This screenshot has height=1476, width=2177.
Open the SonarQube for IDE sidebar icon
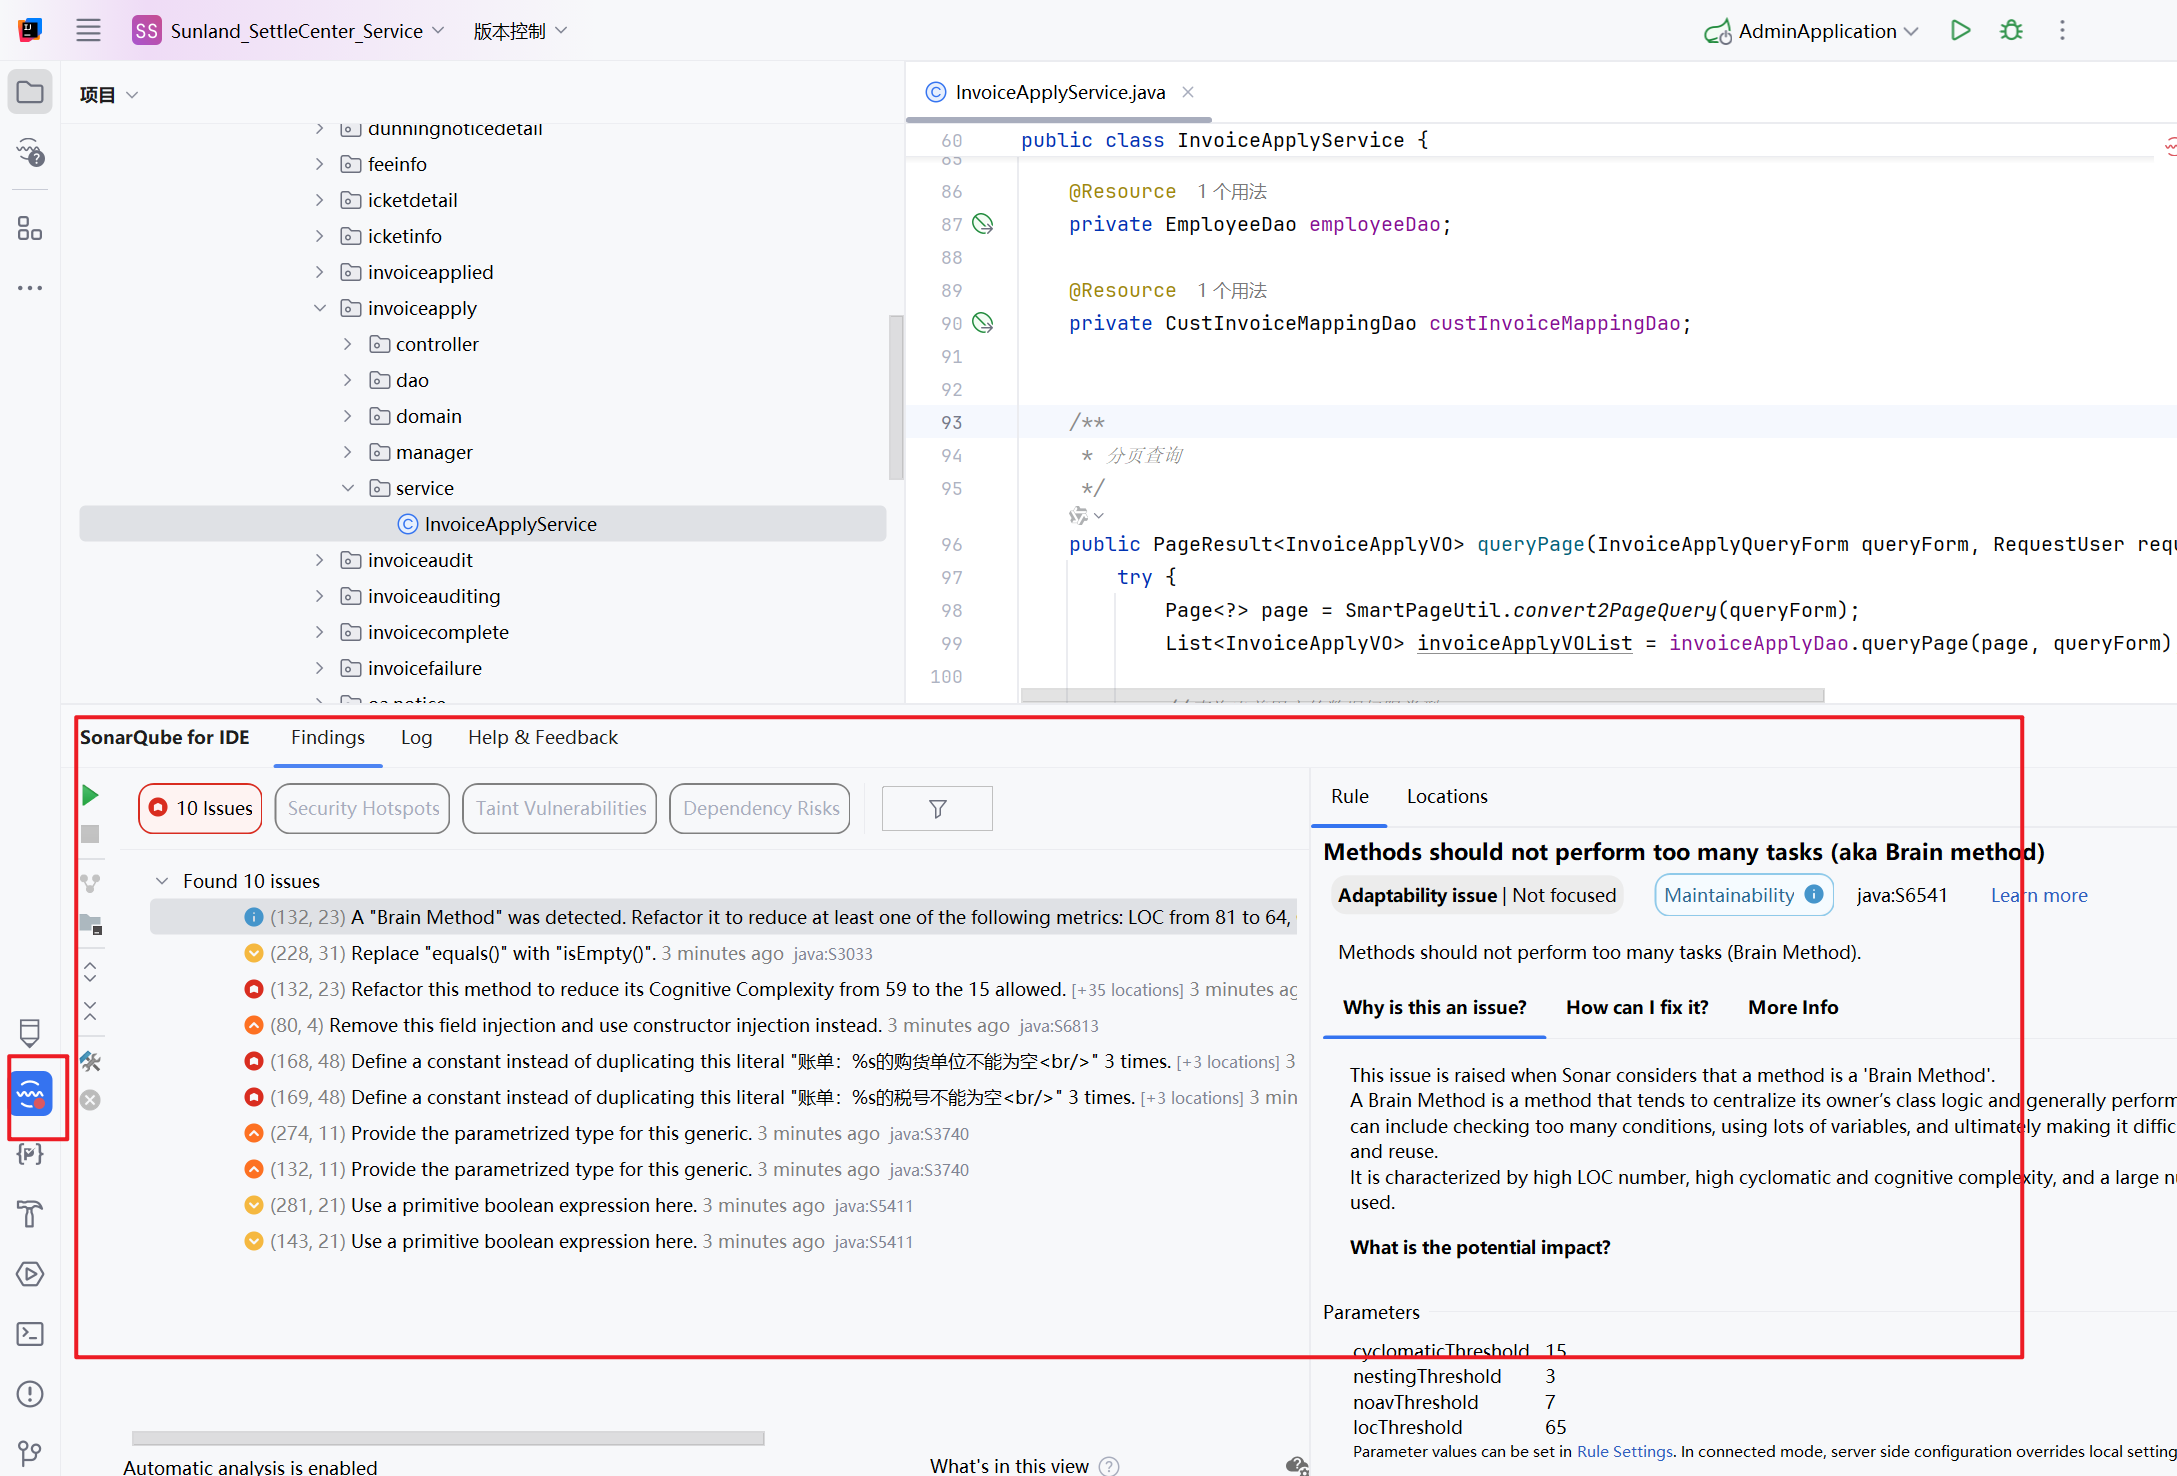click(x=30, y=1094)
